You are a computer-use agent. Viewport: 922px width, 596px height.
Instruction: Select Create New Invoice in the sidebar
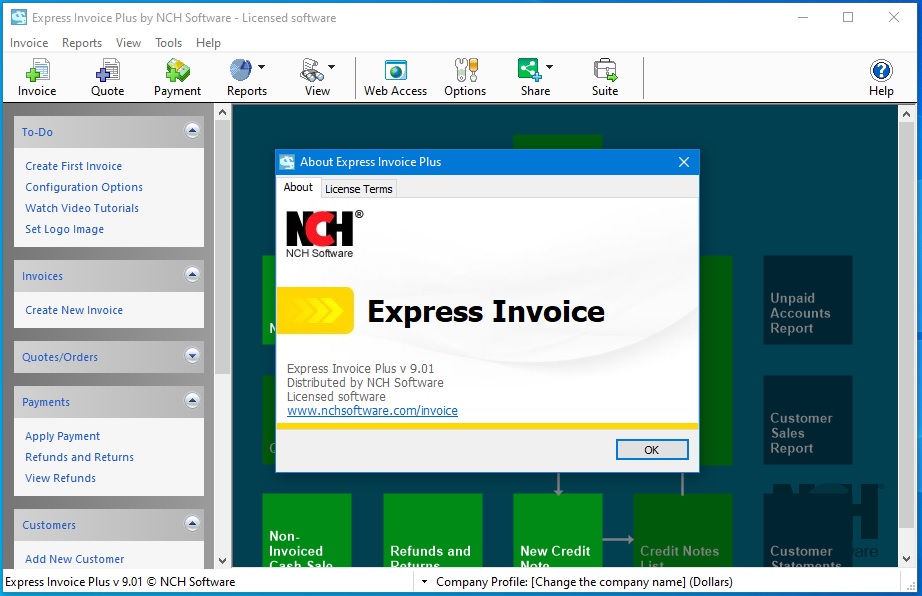[x=75, y=311]
